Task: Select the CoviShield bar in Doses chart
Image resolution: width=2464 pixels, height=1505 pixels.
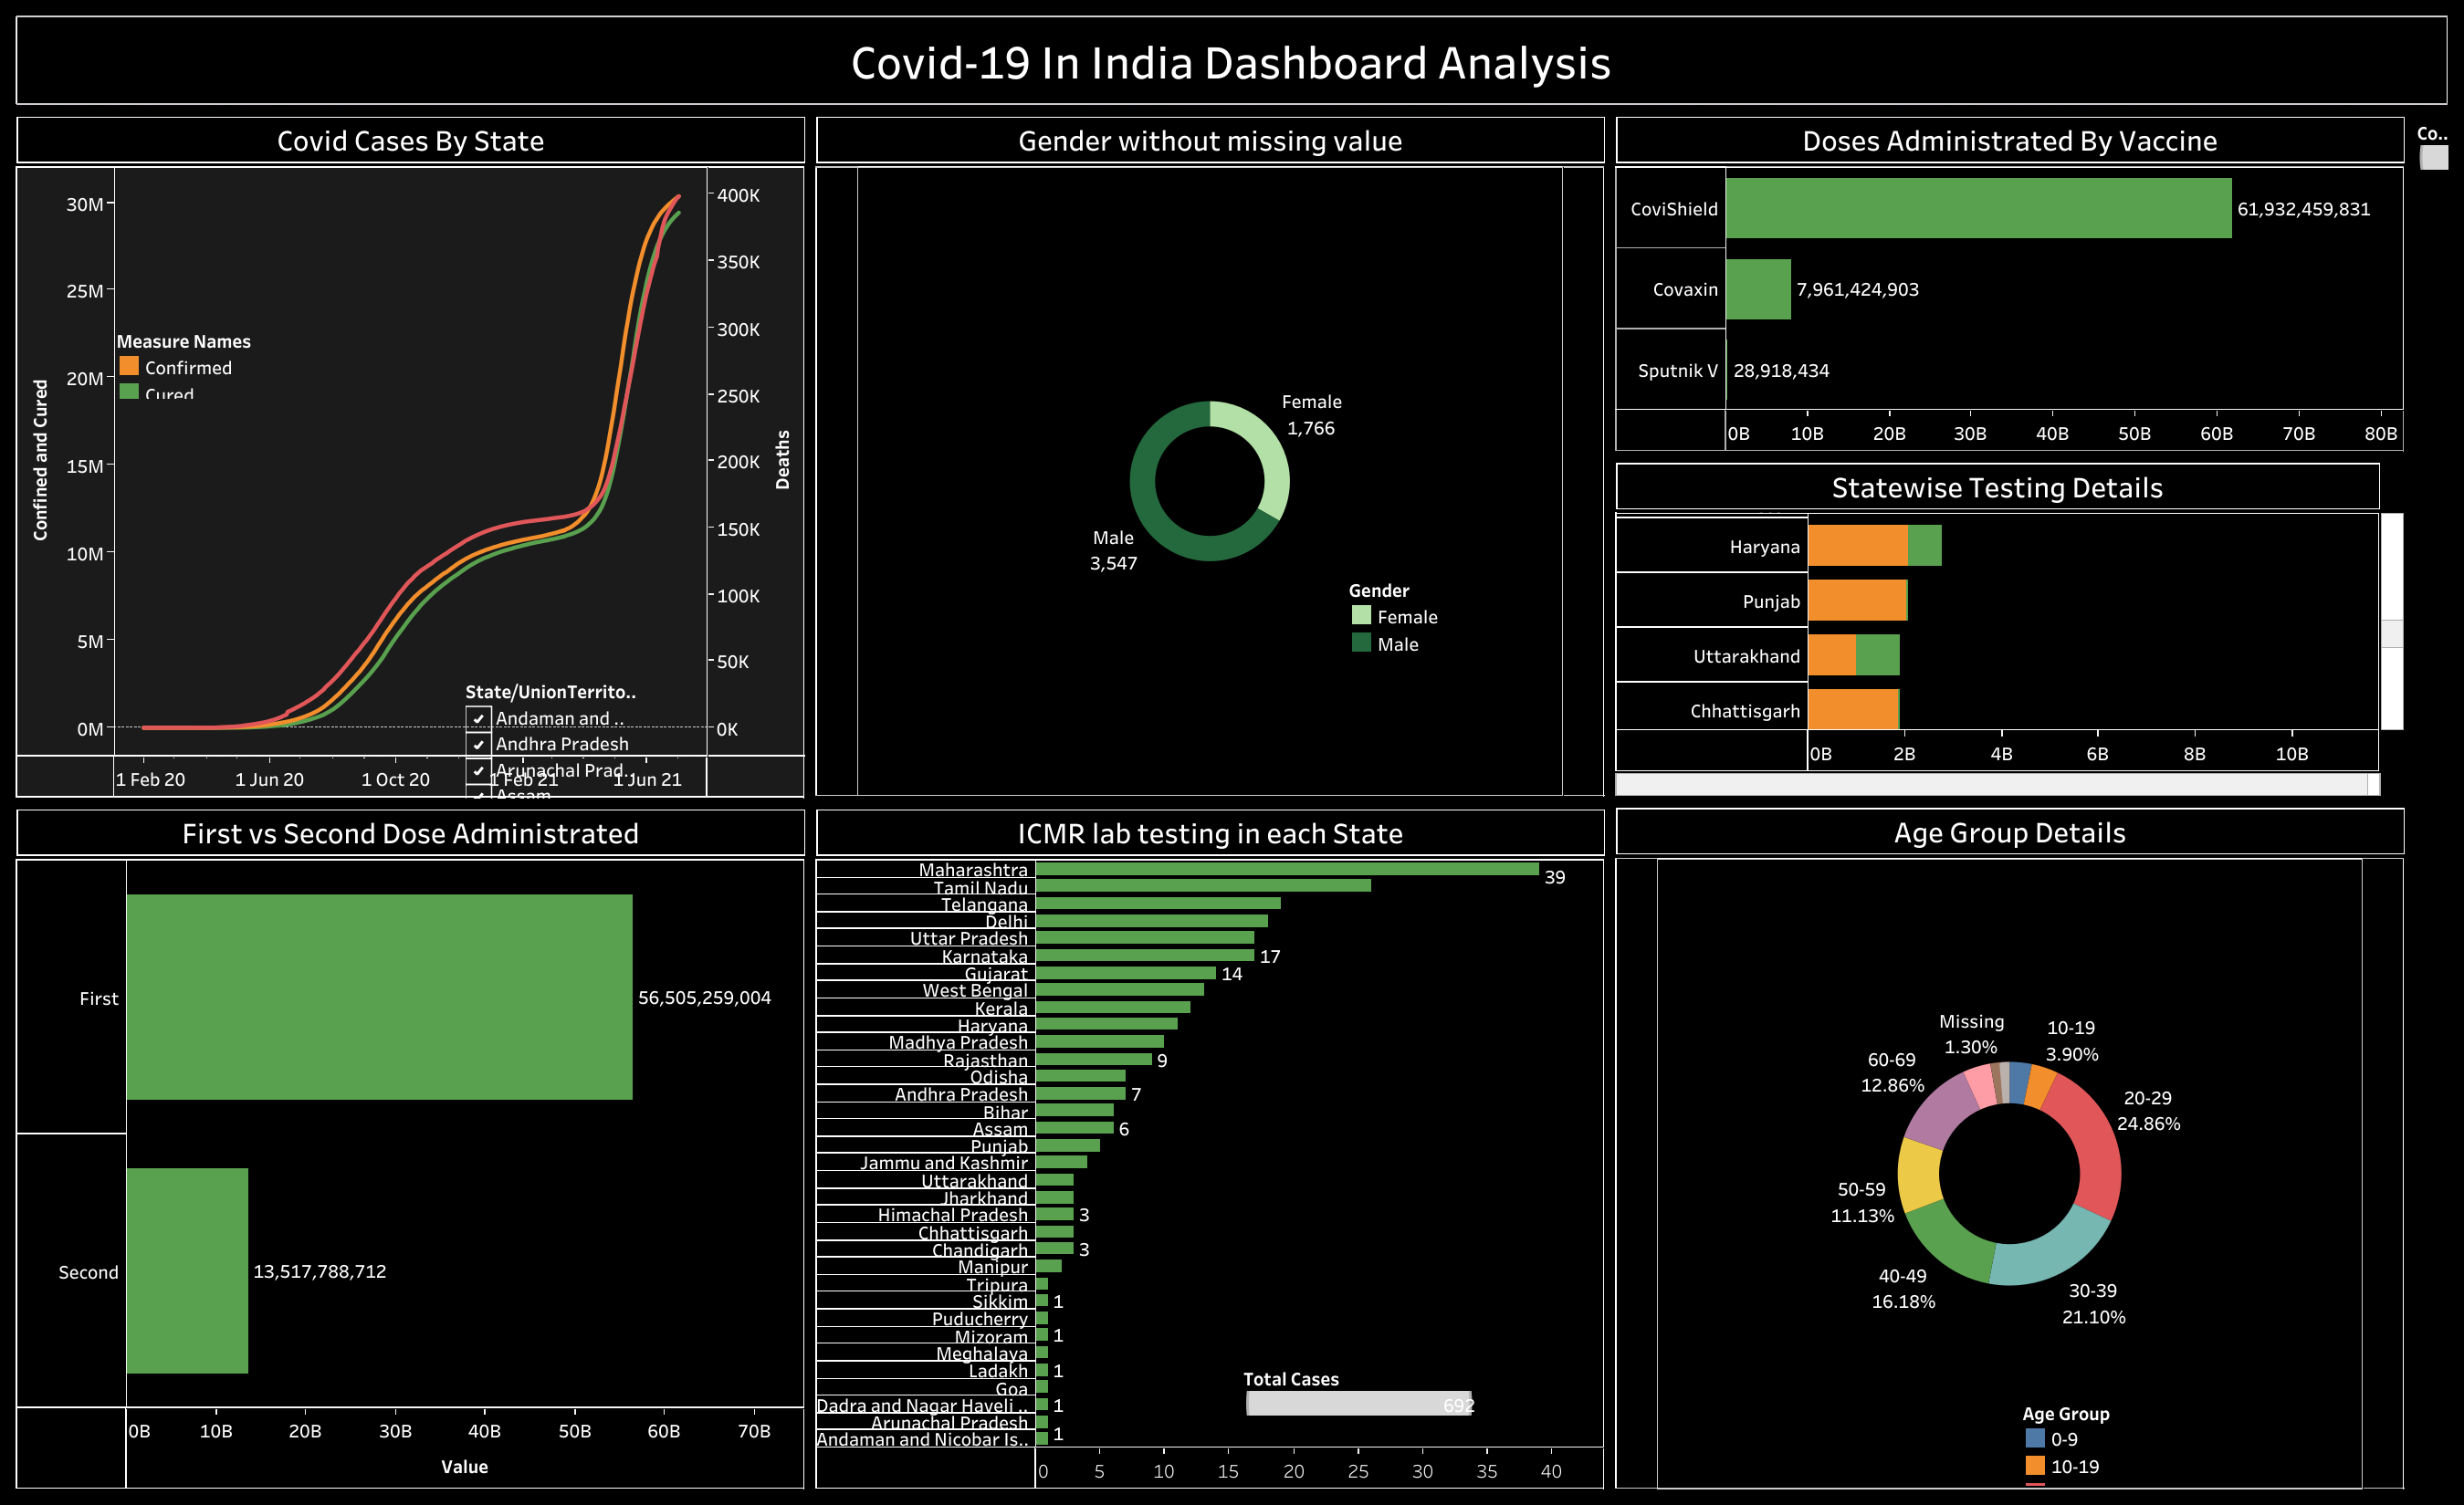Action: click(1980, 210)
